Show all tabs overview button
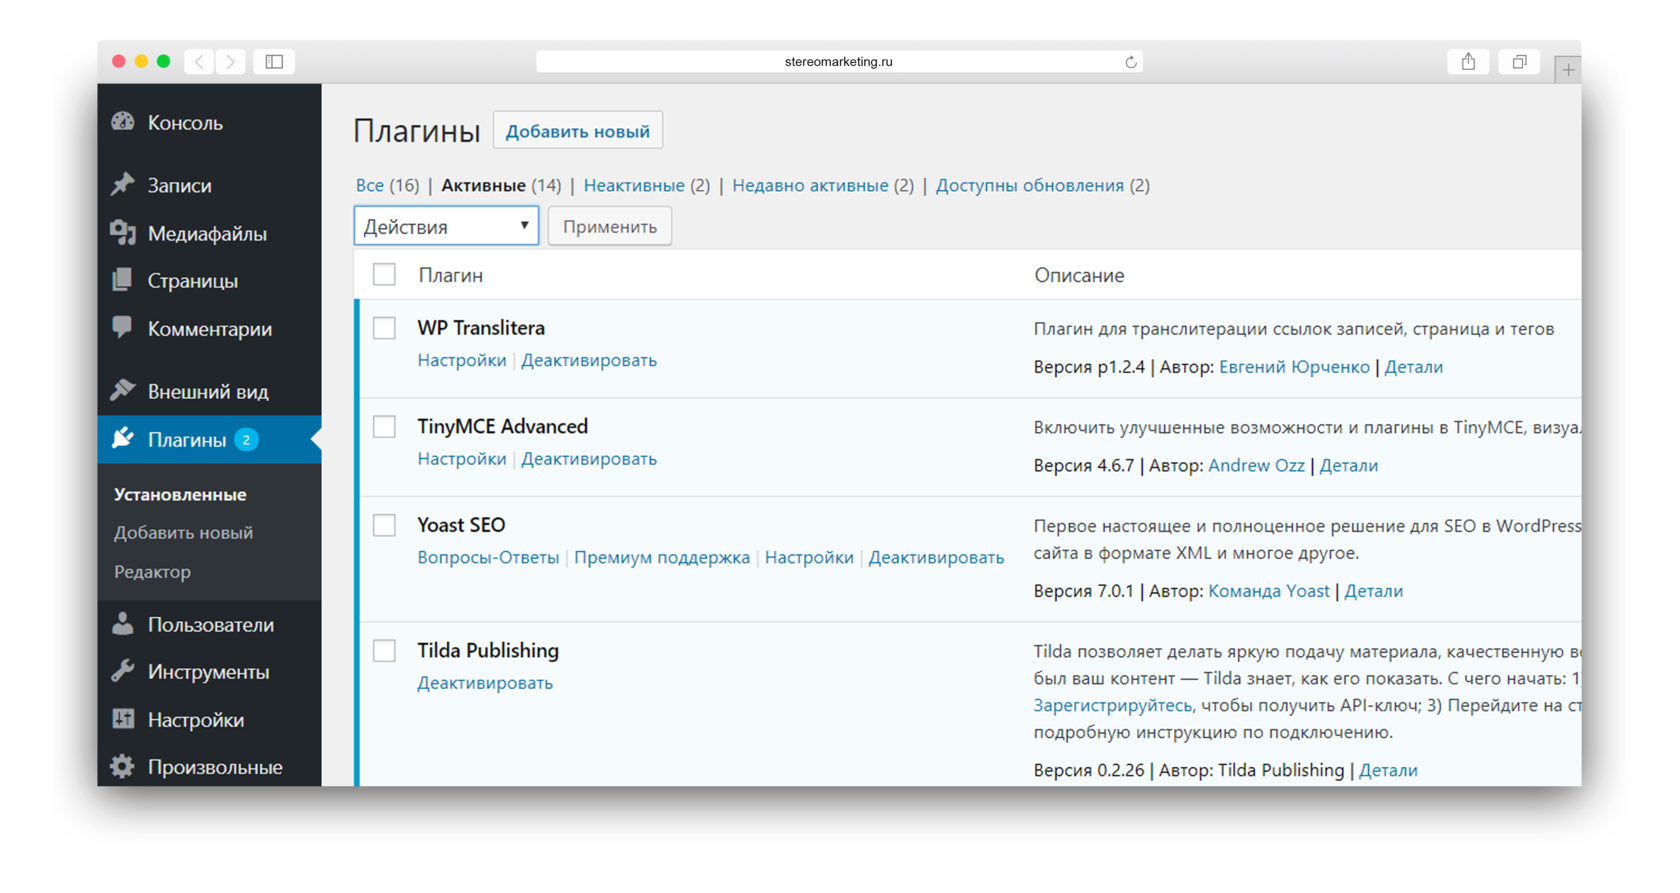 (1519, 62)
